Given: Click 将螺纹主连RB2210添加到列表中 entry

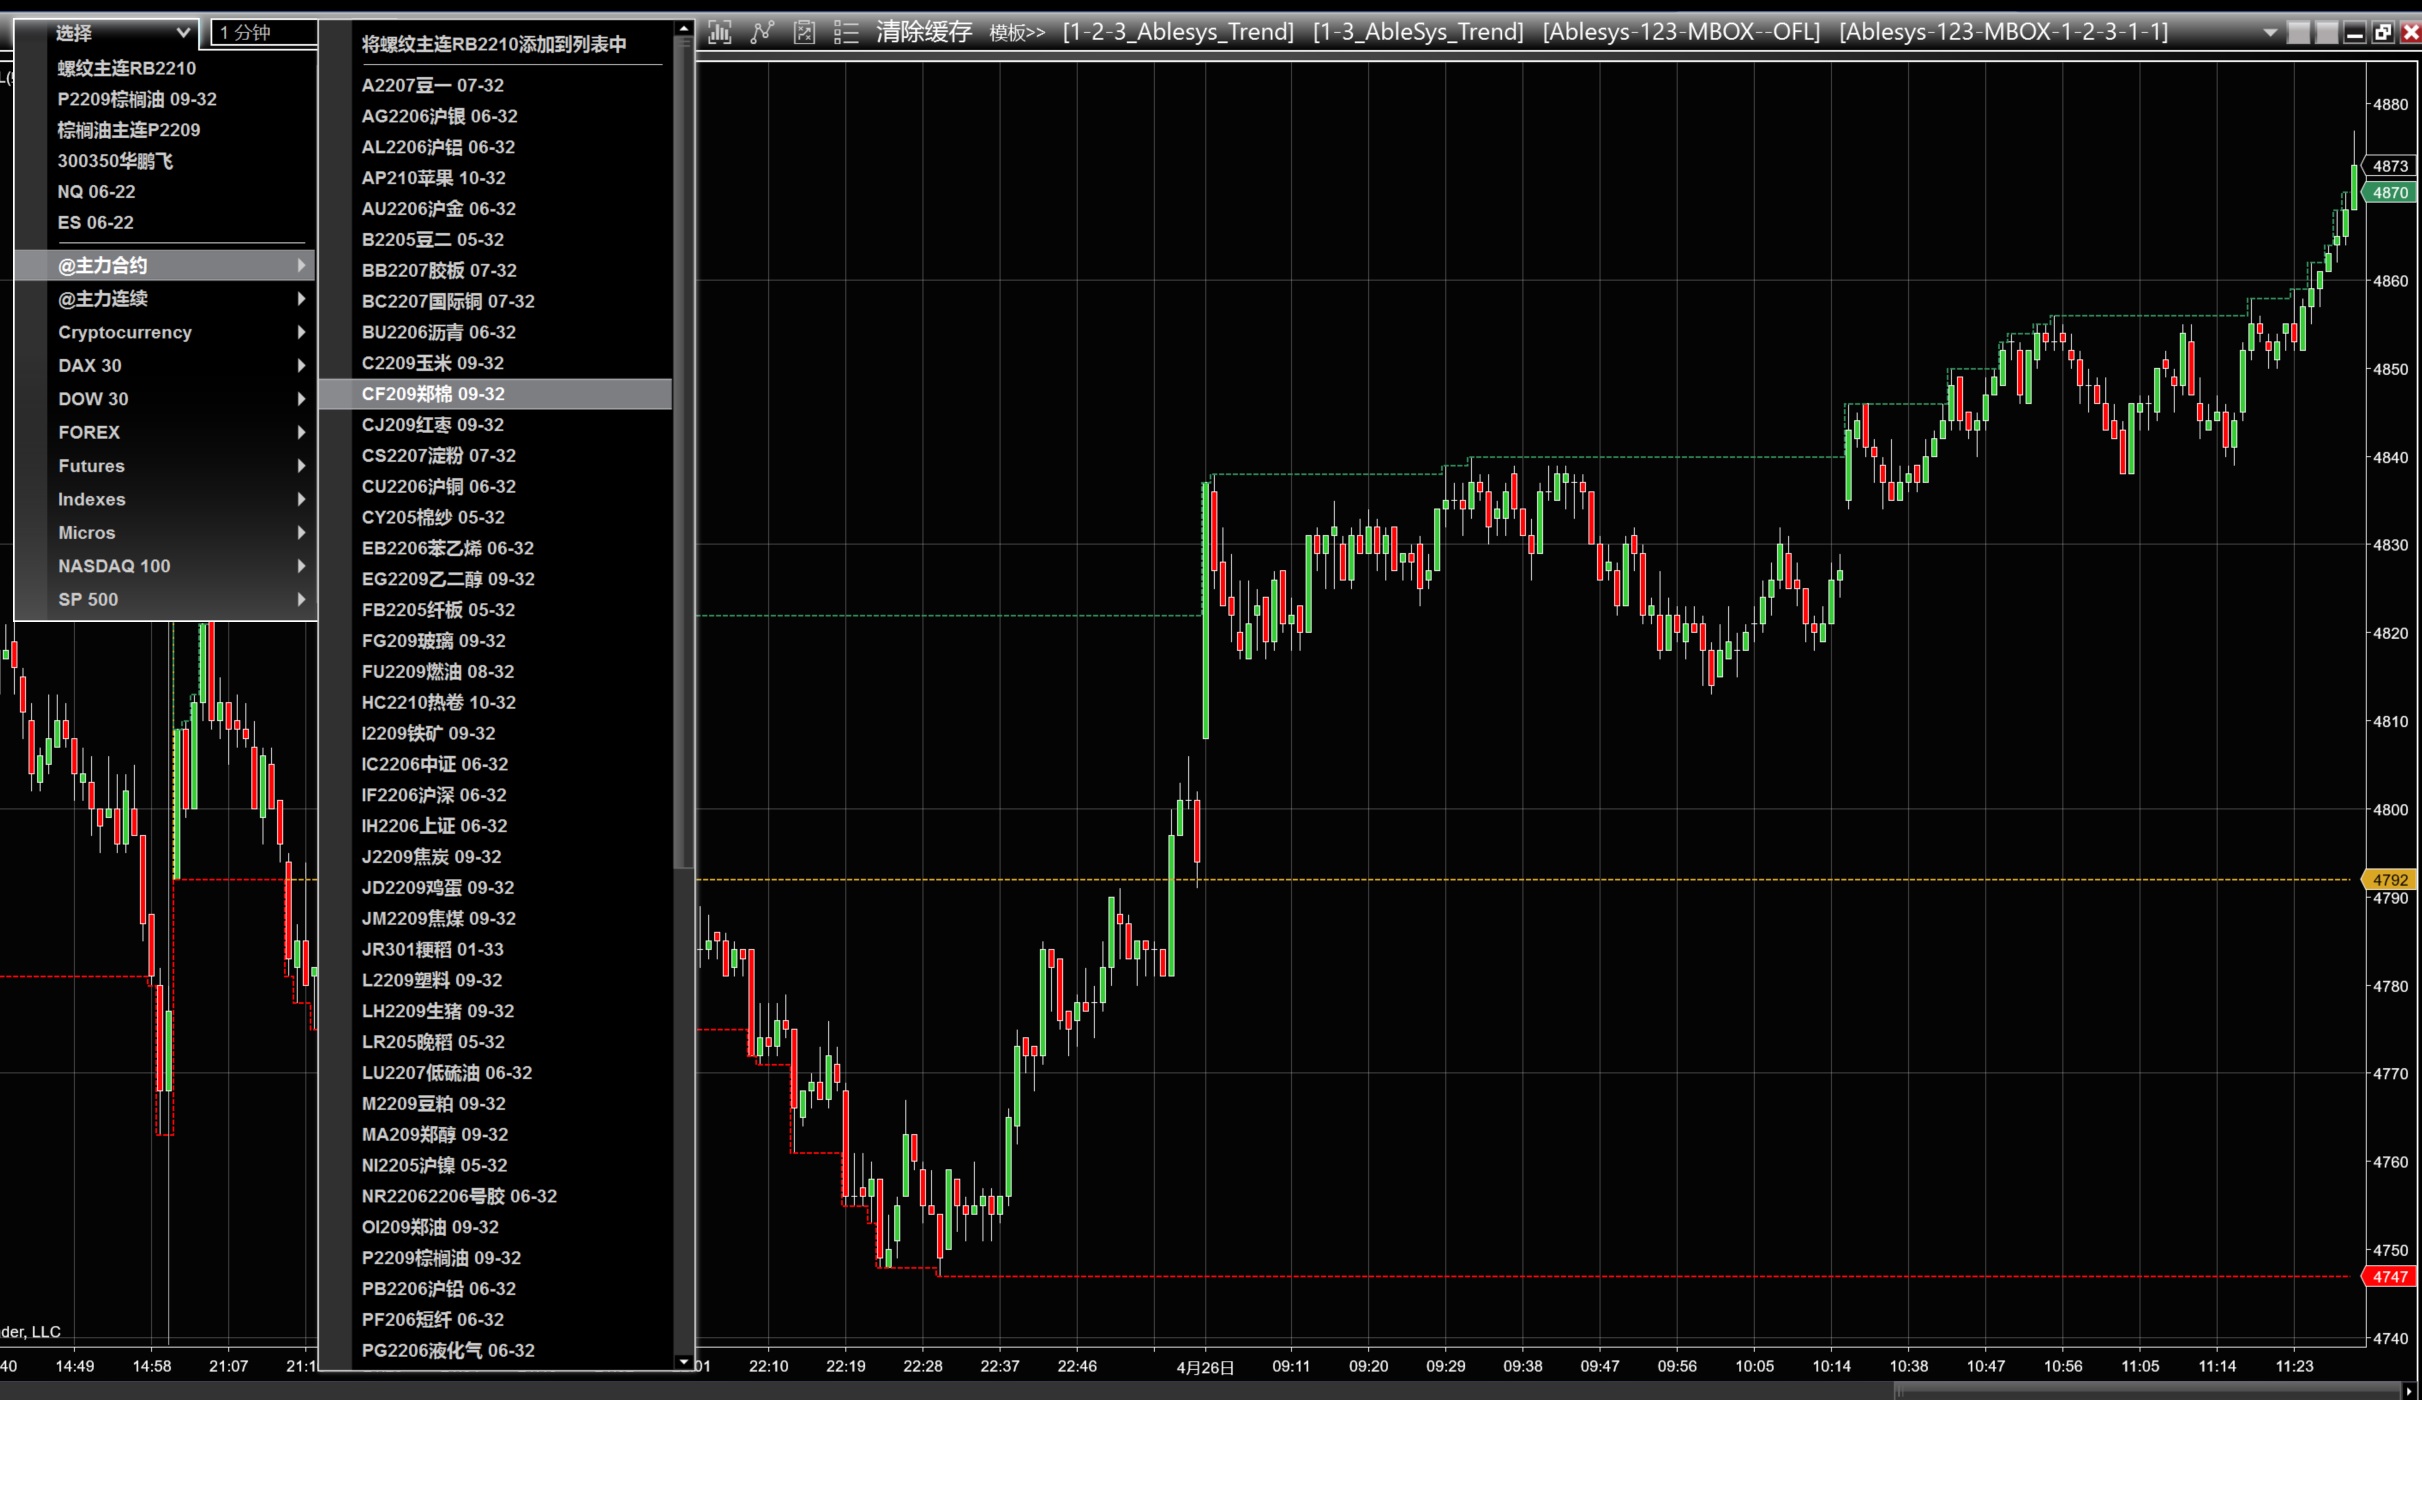Looking at the screenshot, I should pos(494,44).
